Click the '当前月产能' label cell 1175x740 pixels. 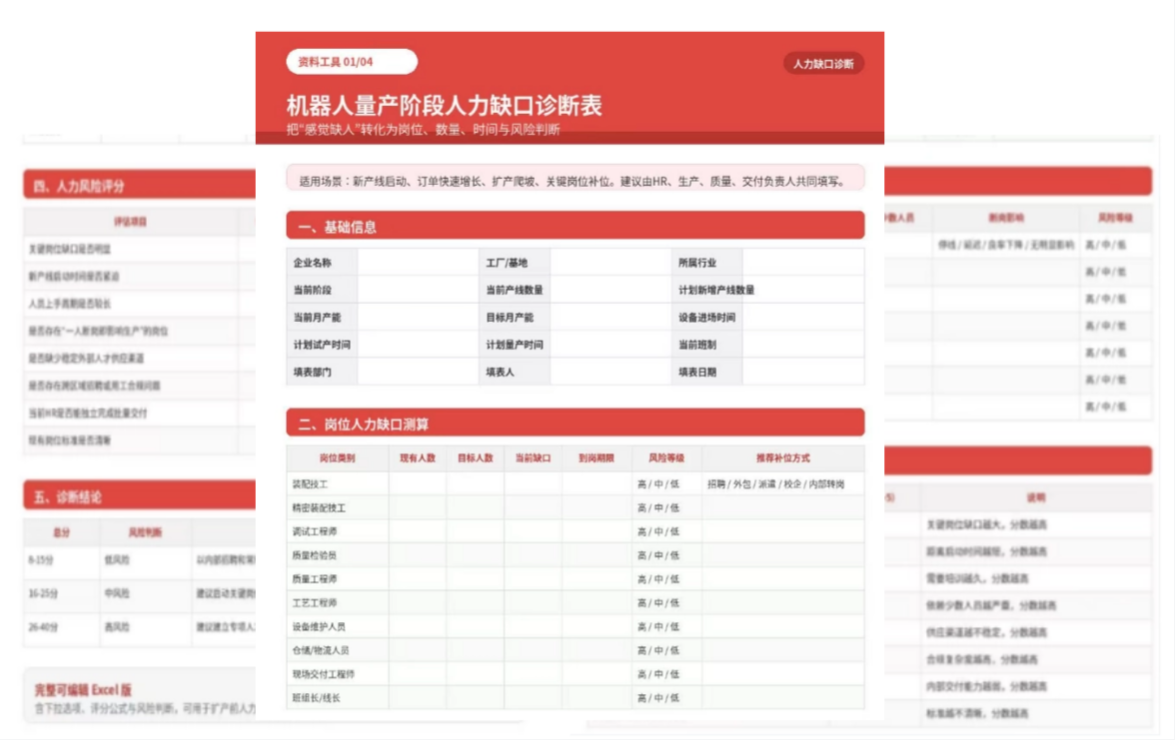[322, 317]
